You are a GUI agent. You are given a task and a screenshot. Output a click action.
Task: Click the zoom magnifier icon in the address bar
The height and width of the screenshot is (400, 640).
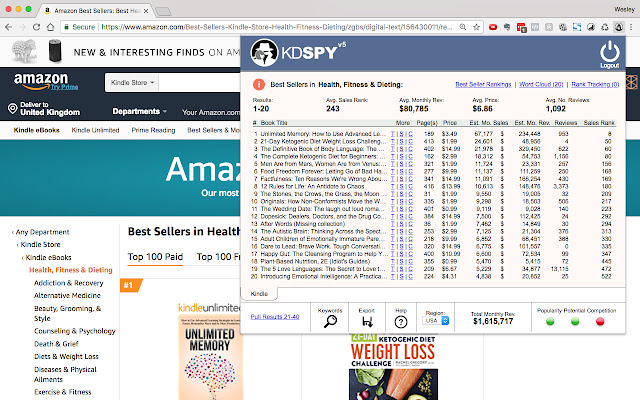(x=463, y=27)
